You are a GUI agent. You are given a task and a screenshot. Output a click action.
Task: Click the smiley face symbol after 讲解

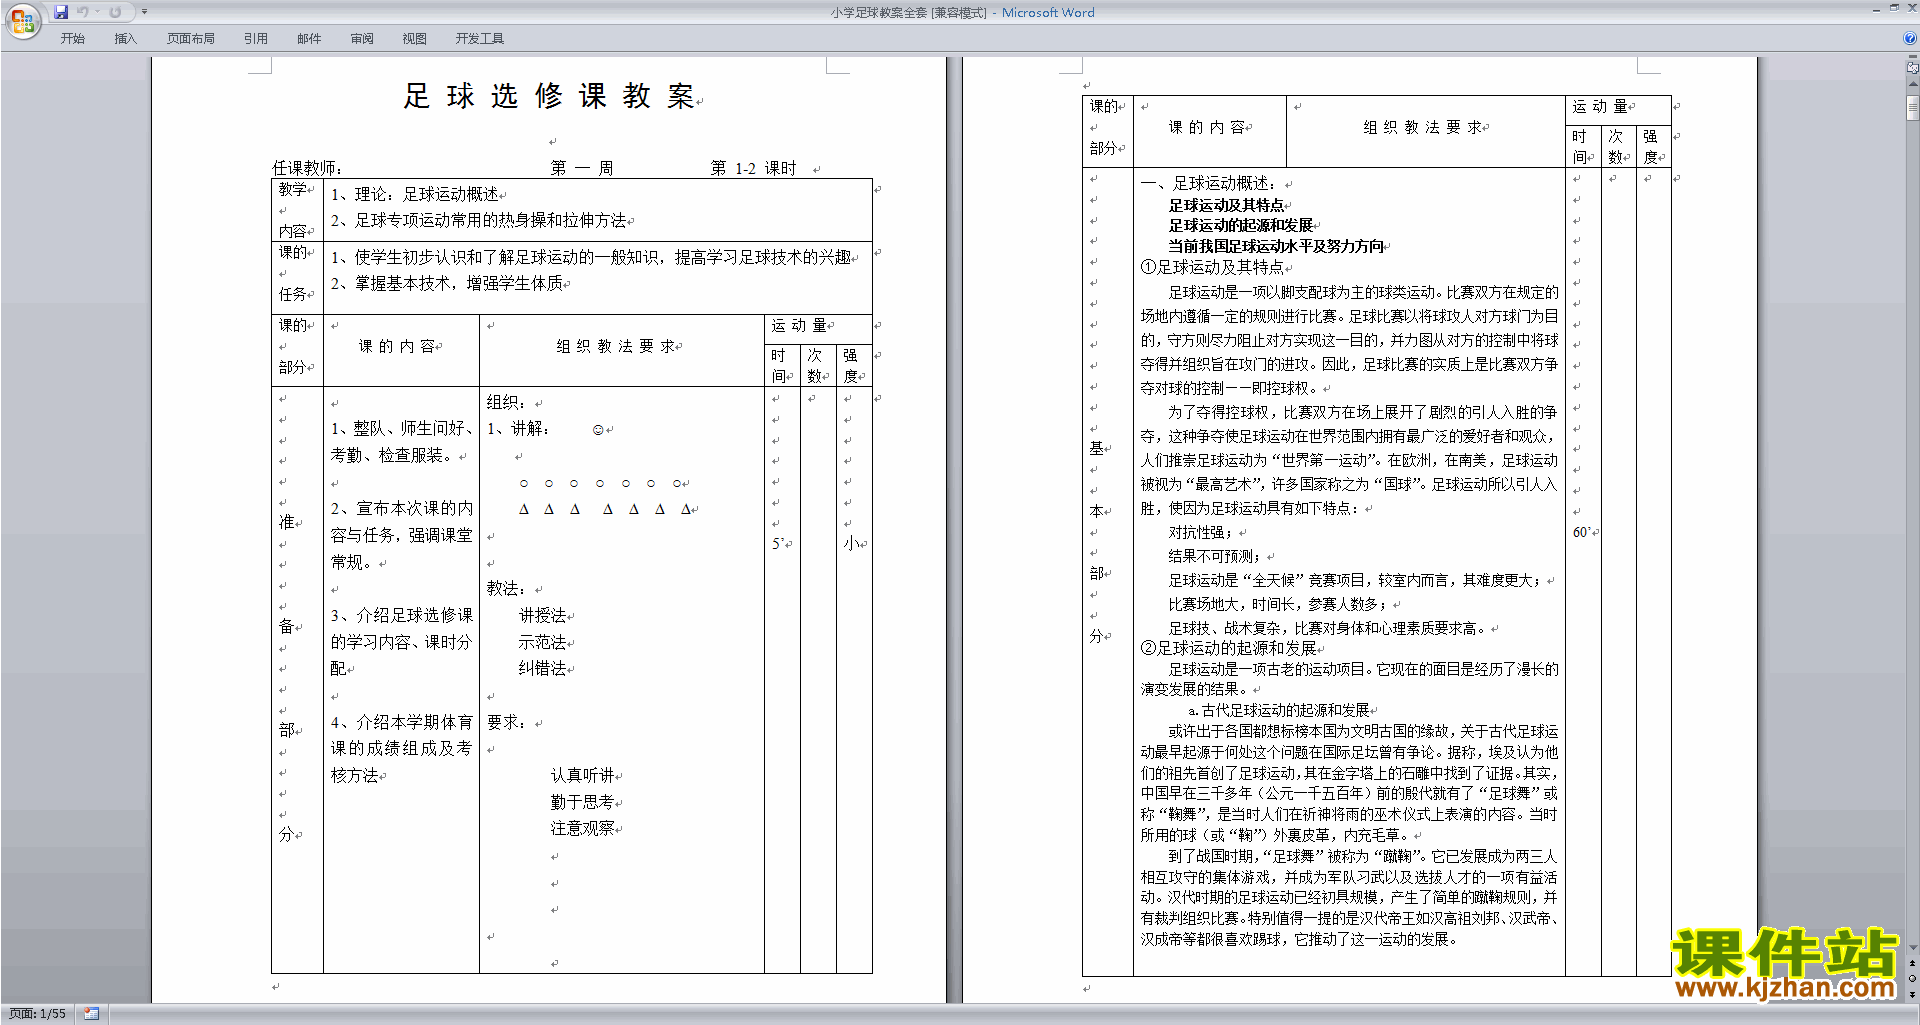(598, 430)
